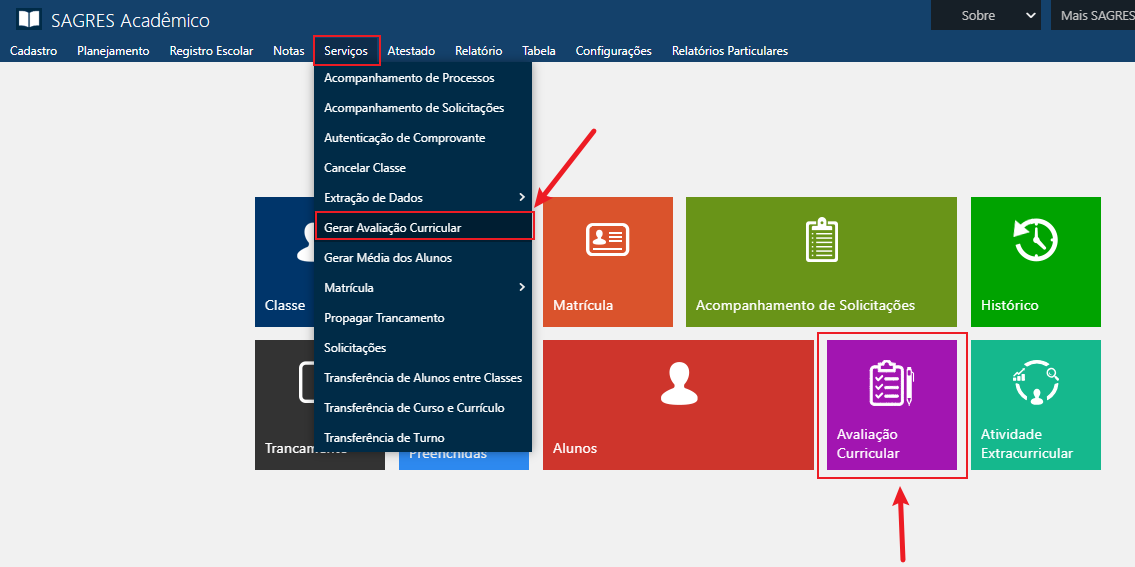Click Transferência de Turno option
Image resolution: width=1135 pixels, height=567 pixels.
[x=384, y=438]
